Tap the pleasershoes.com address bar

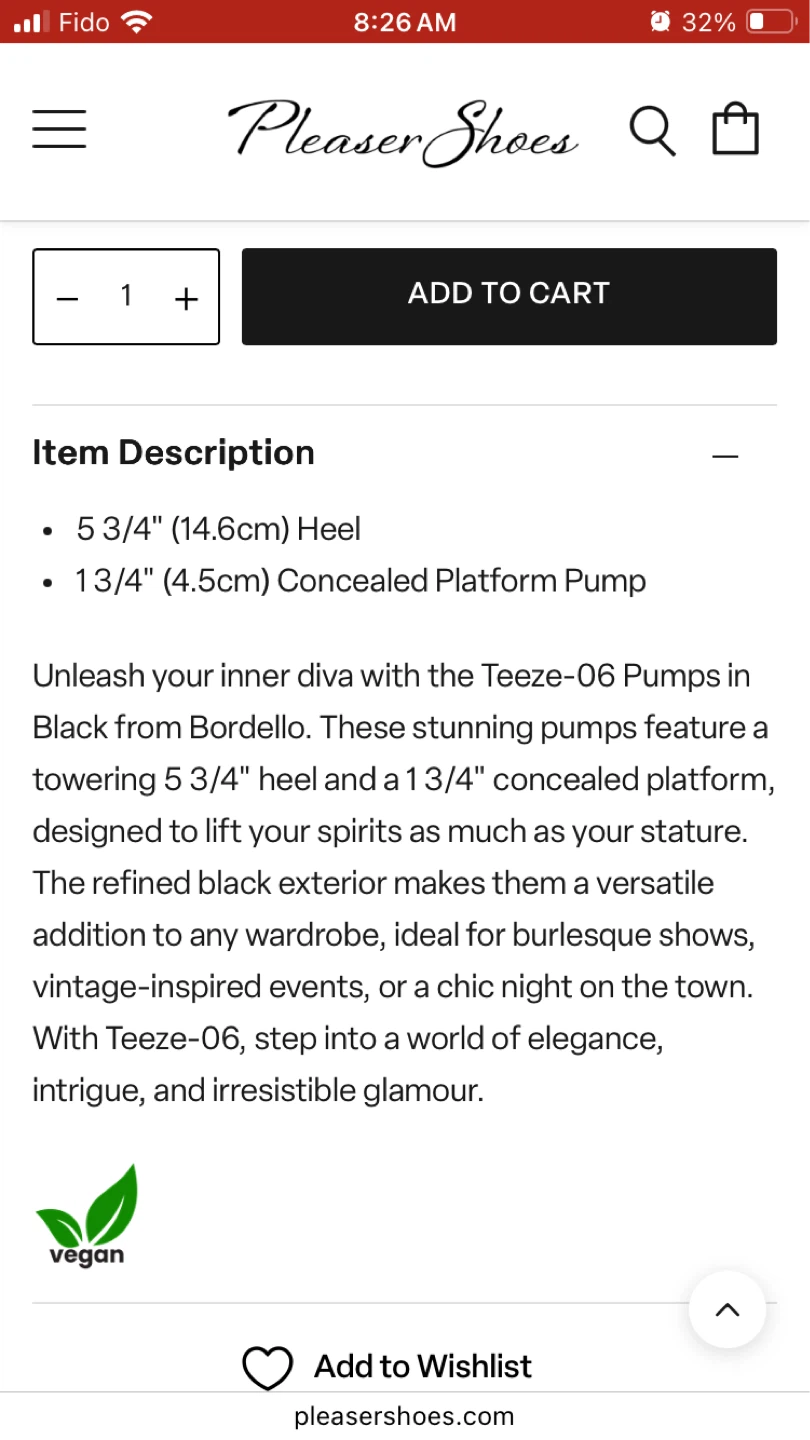(x=404, y=1417)
